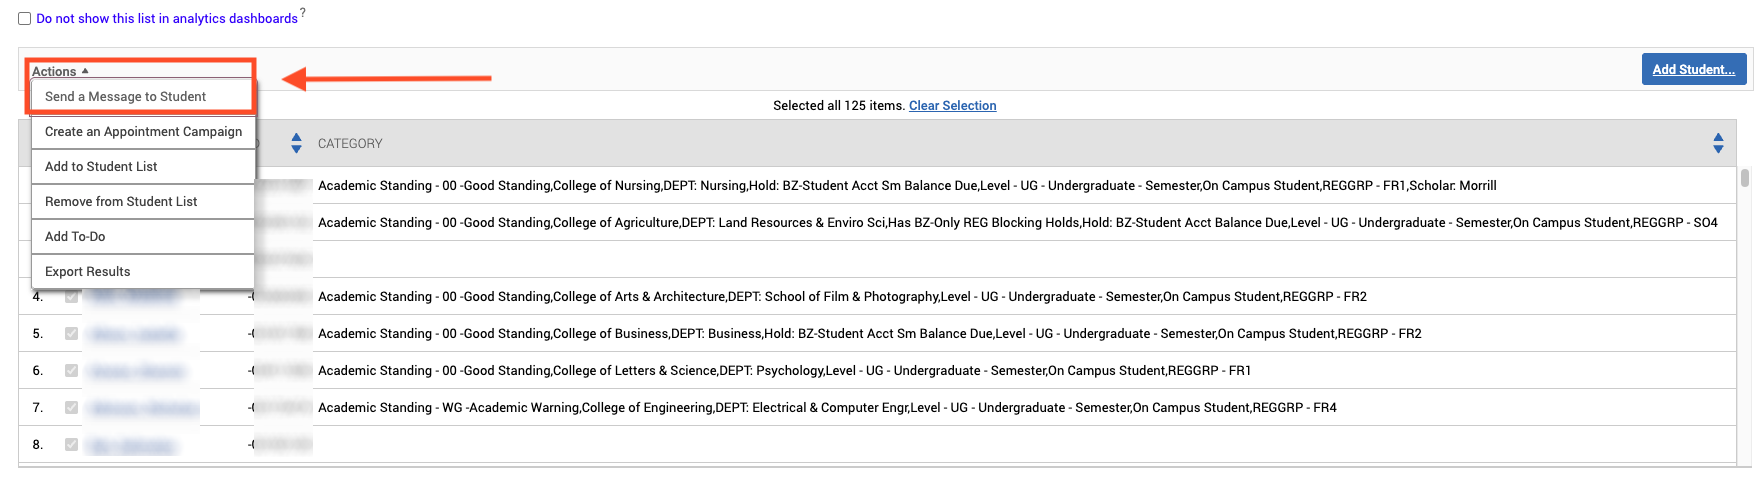Click the Add Student button
This screenshot has height=479, width=1757.
[x=1693, y=69]
